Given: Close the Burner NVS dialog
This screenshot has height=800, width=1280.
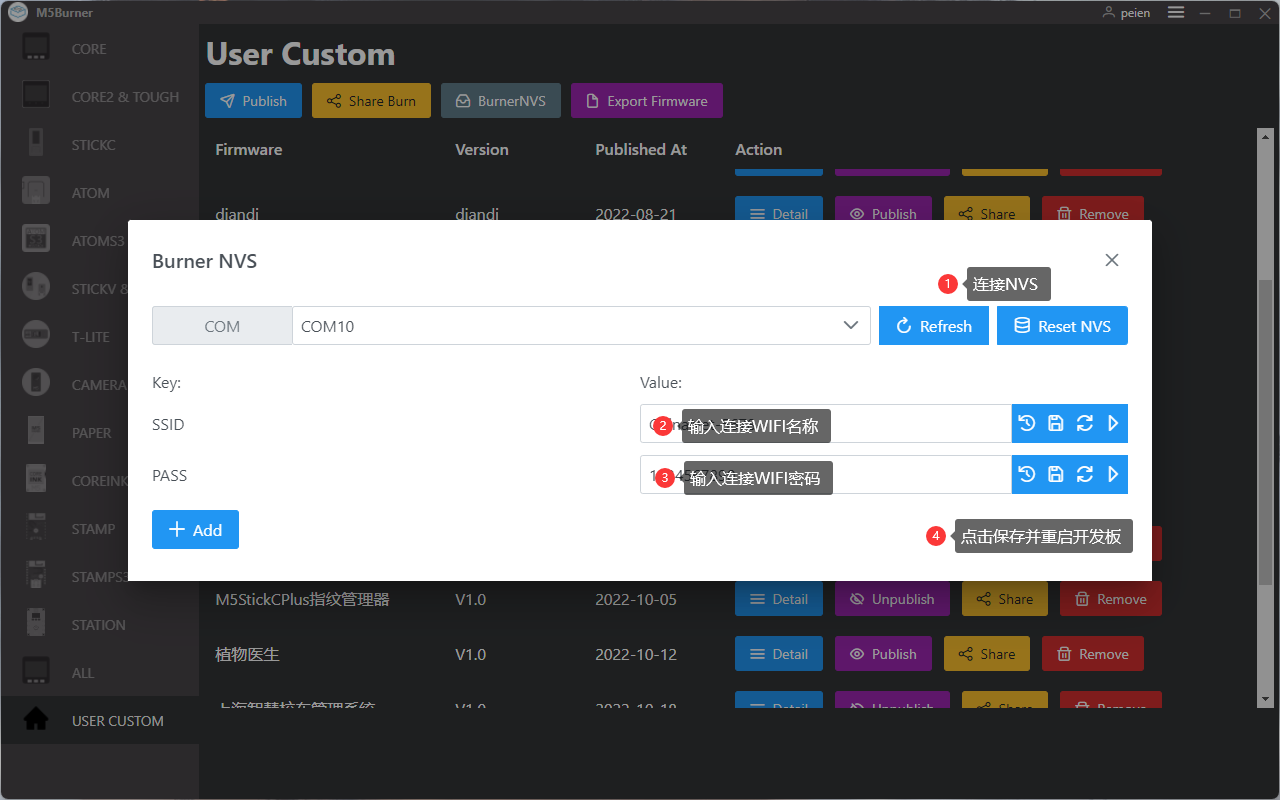Looking at the screenshot, I should pos(1111,260).
